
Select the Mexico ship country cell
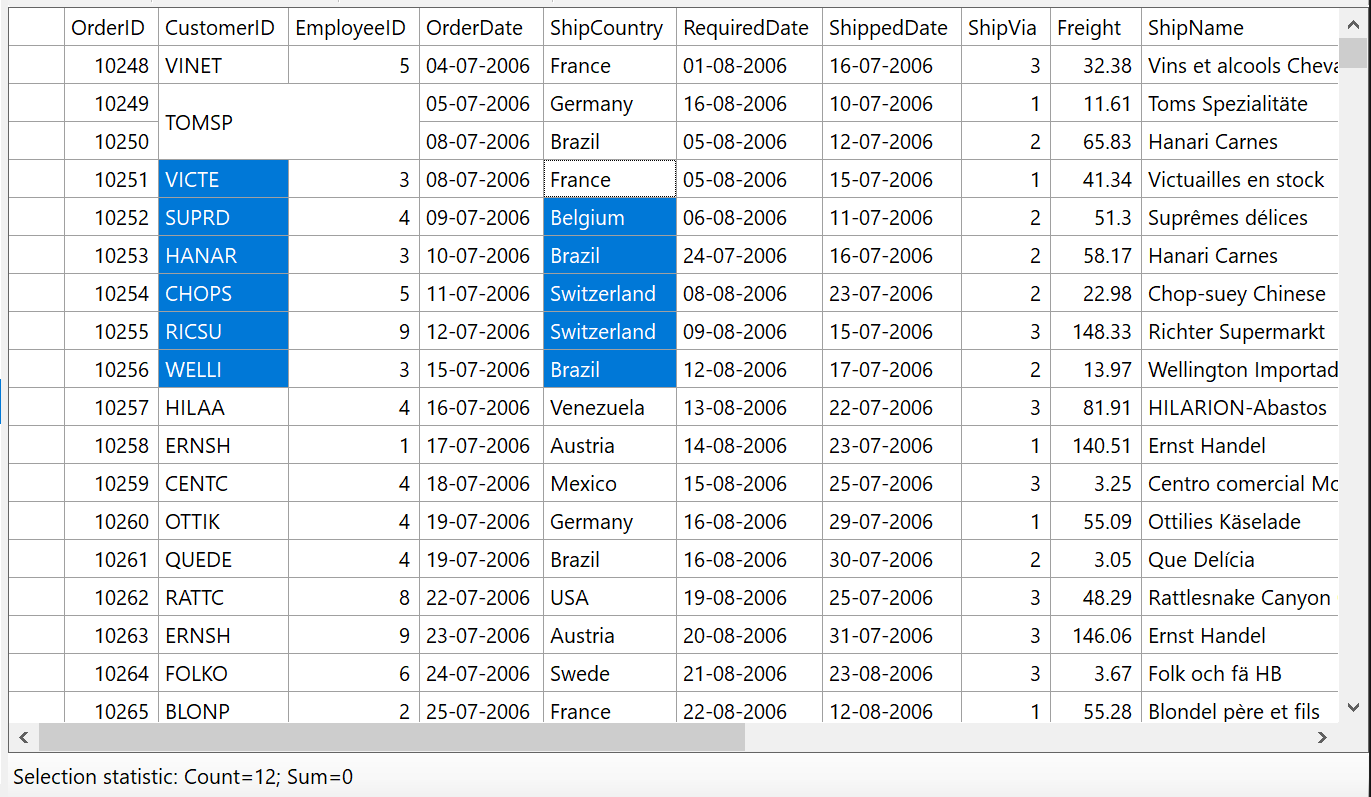[610, 484]
